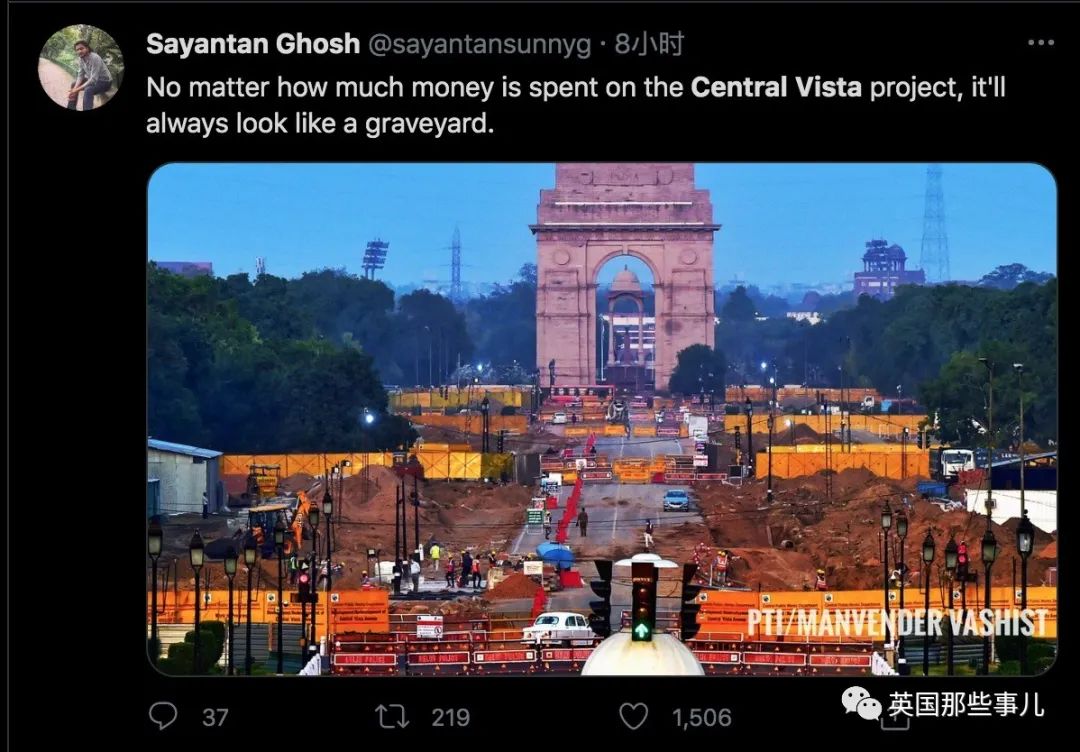This screenshot has width=1080, height=752.
Task: Click the share icon below the photo
Action: coord(895,720)
